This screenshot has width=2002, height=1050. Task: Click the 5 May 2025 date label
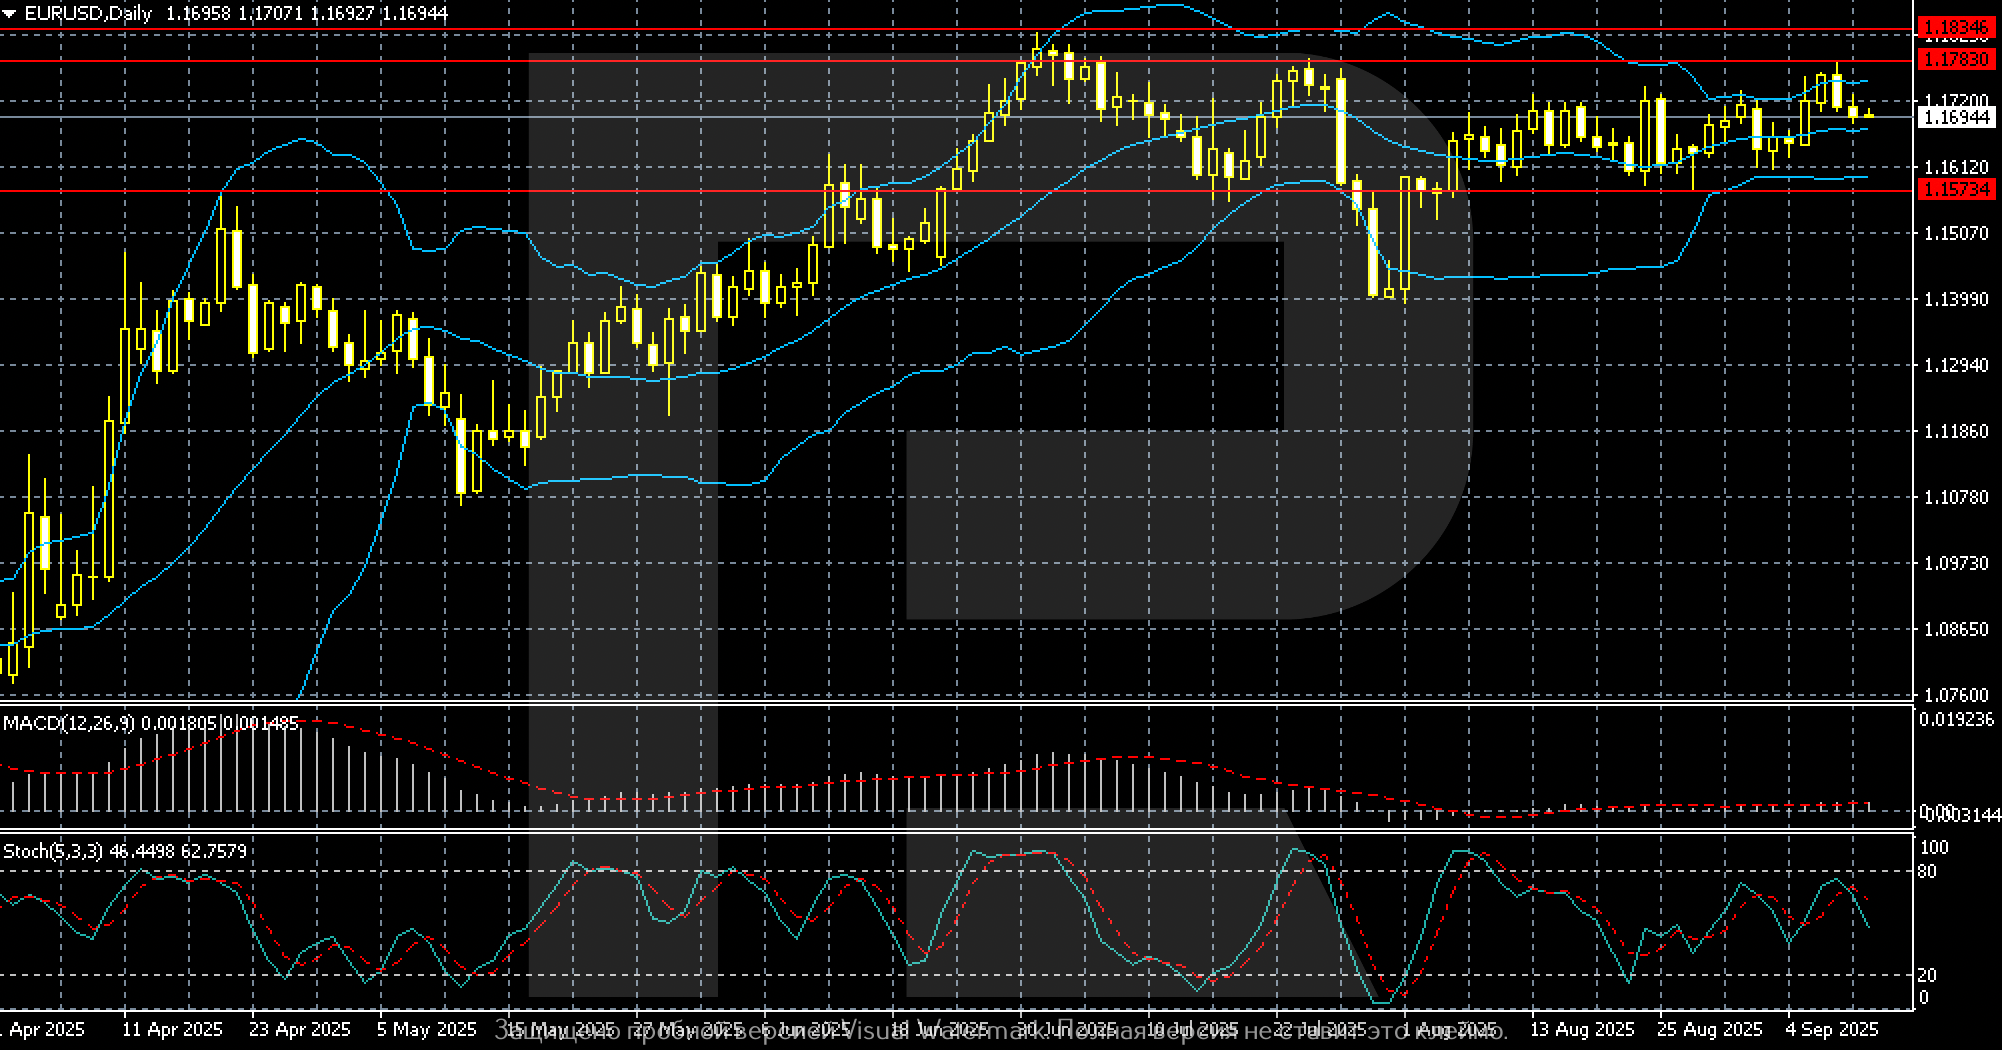click(427, 1029)
